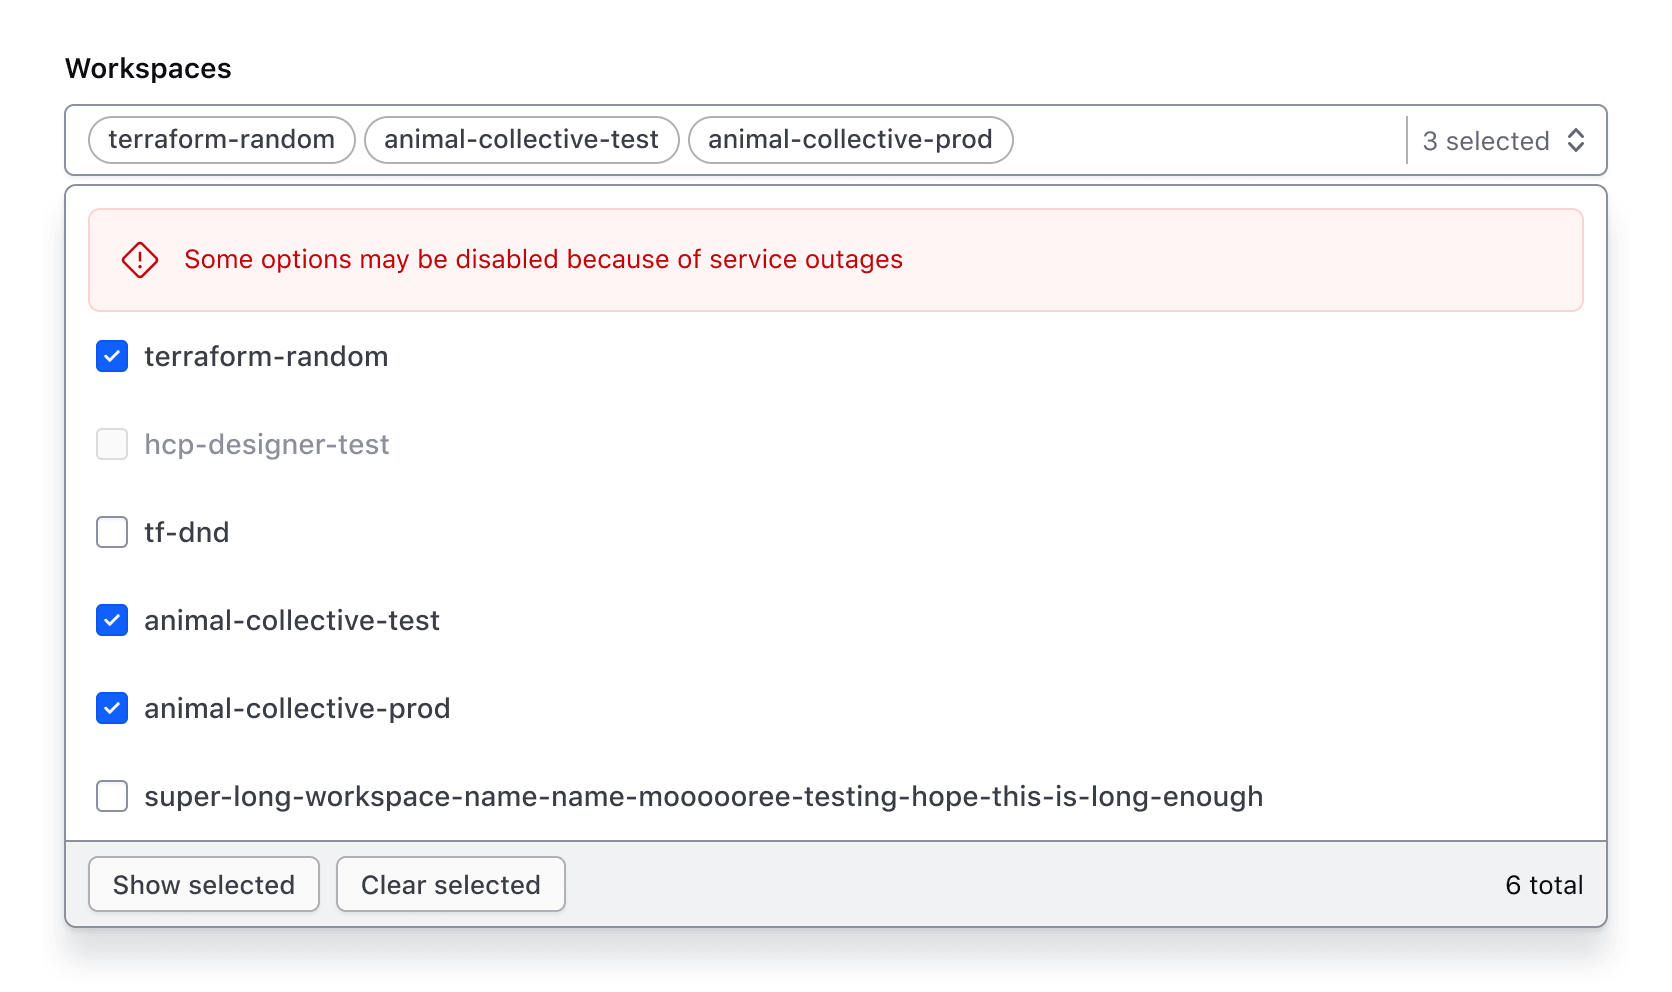Click Clear selected
This screenshot has width=1672, height=992.
point(450,884)
